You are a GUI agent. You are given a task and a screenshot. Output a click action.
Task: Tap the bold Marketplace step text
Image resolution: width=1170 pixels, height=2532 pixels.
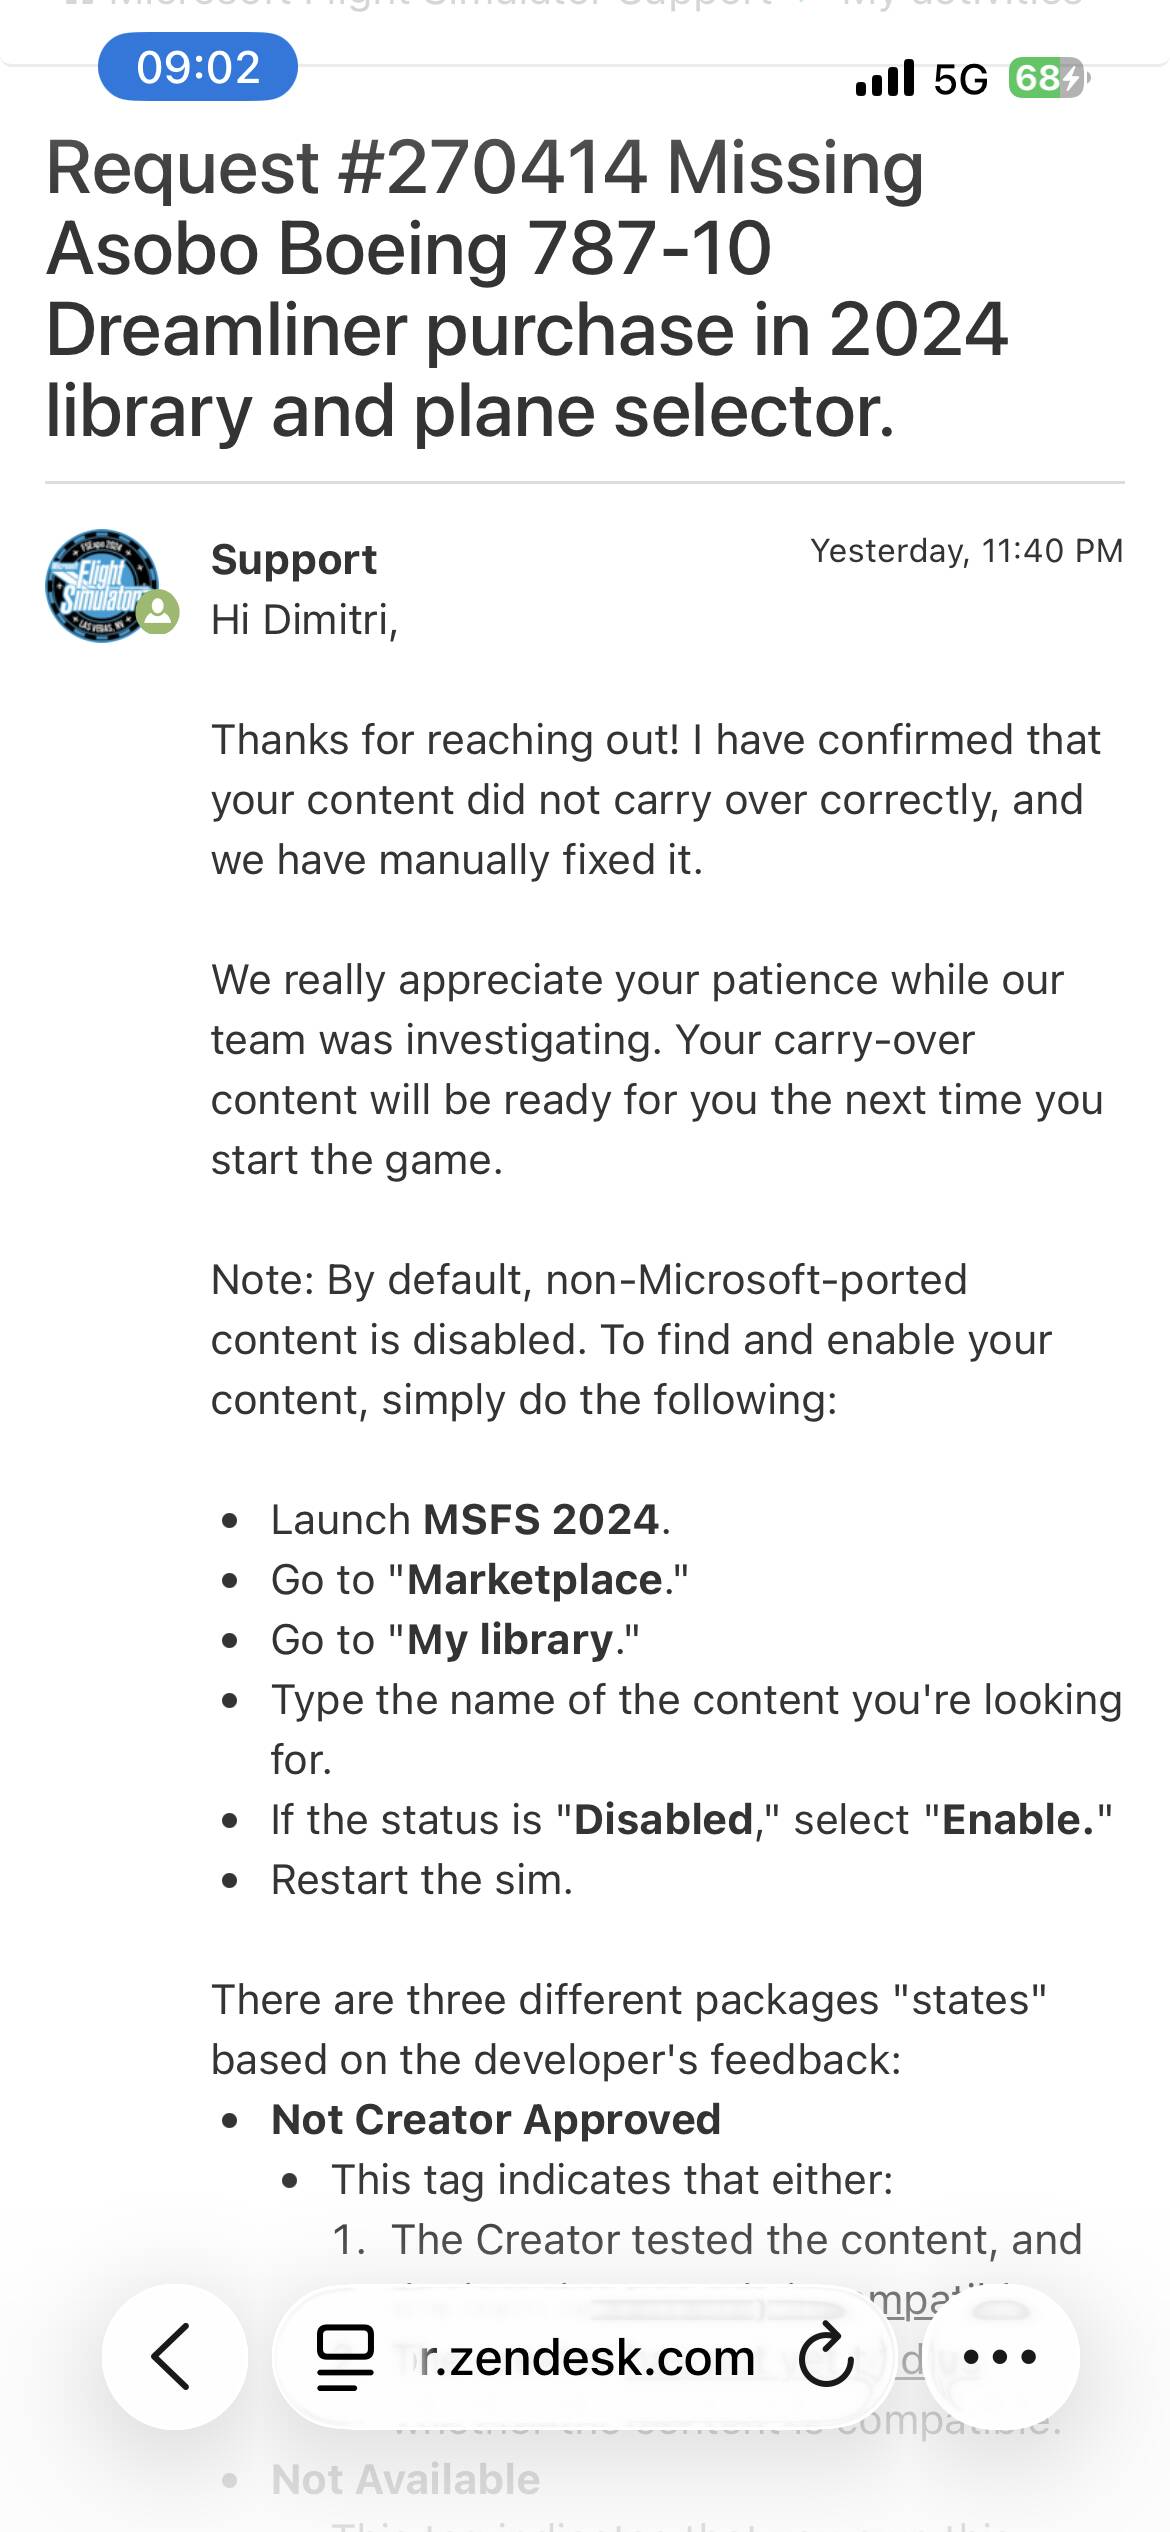(535, 1579)
